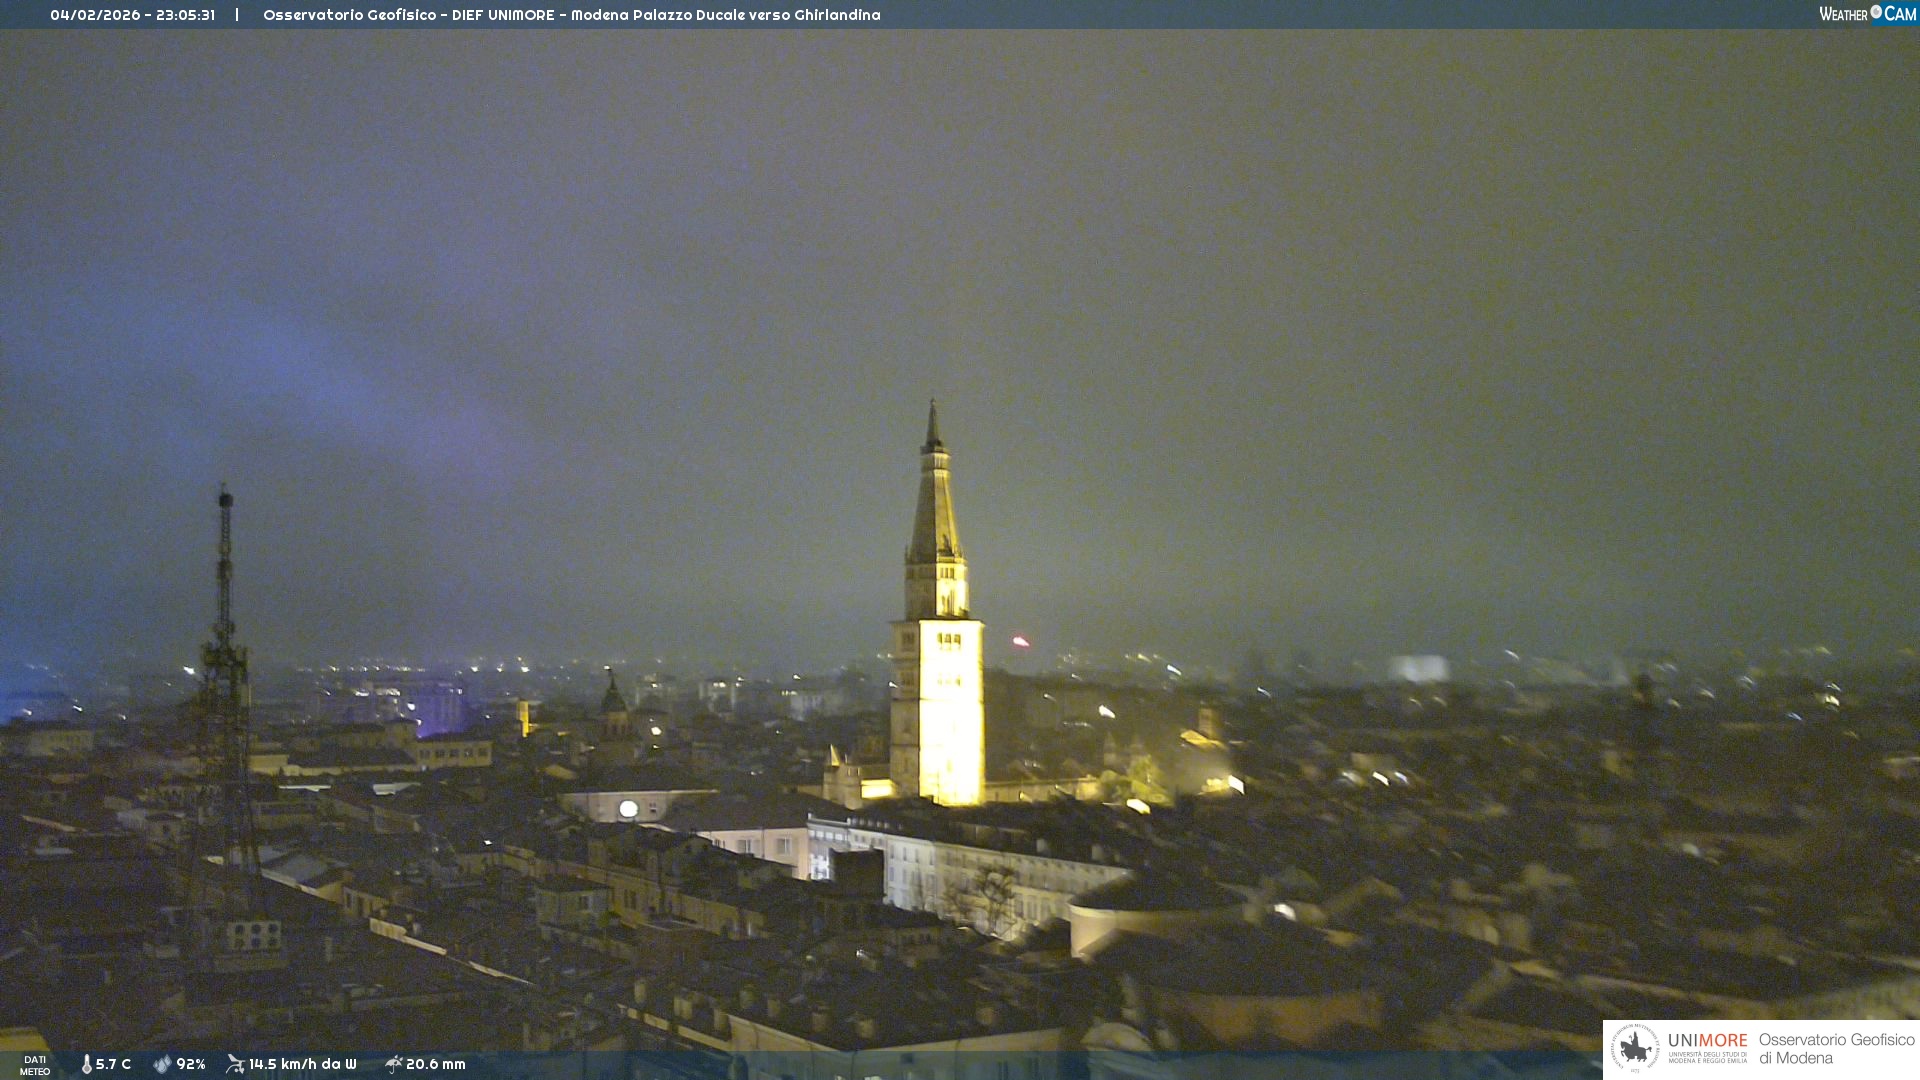Open the DATI METEO label
The image size is (1920, 1080).
click(x=35, y=1065)
